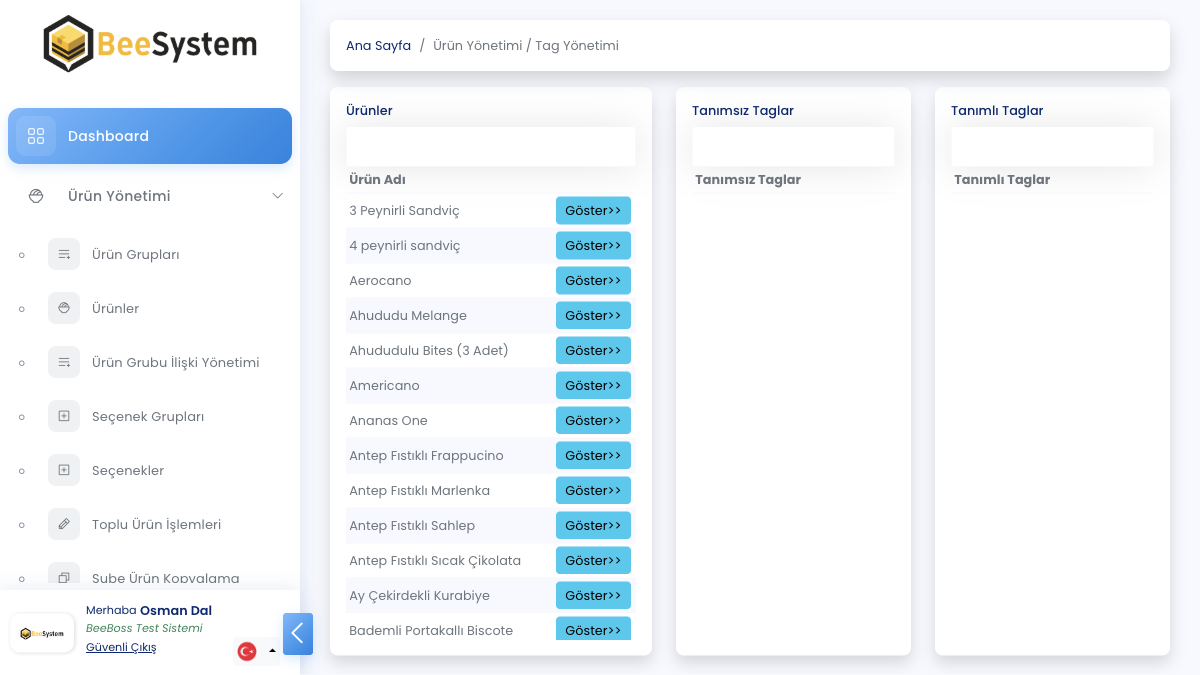This screenshot has width=1200, height=675.
Task: Go to Ana Sayfa in breadcrumb
Action: 378,46
